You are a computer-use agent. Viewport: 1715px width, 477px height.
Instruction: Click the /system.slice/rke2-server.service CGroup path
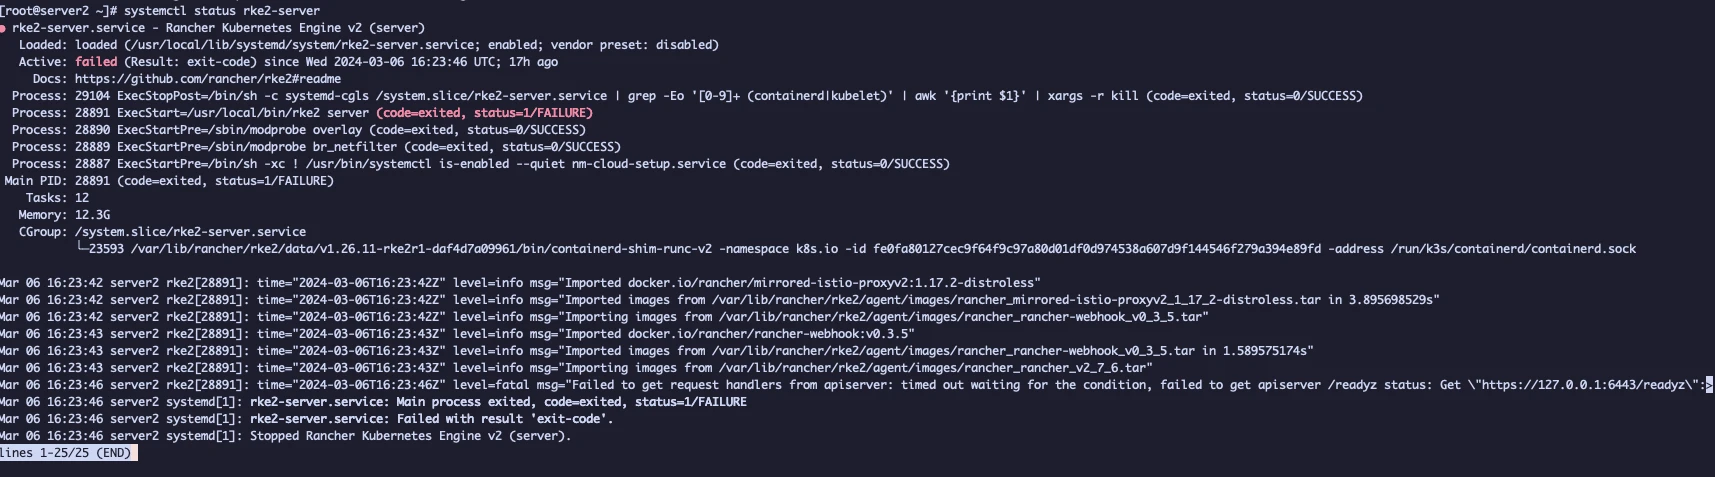click(x=190, y=232)
